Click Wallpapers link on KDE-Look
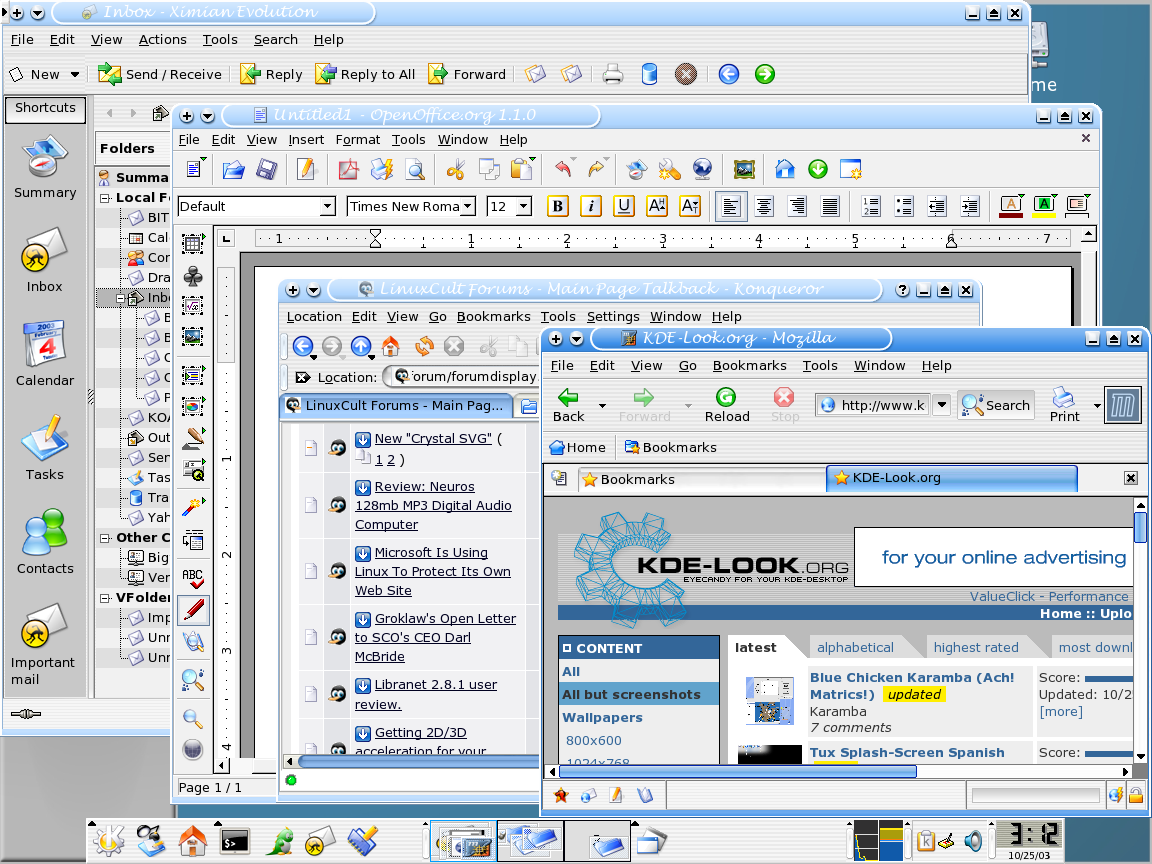 [x=602, y=718]
